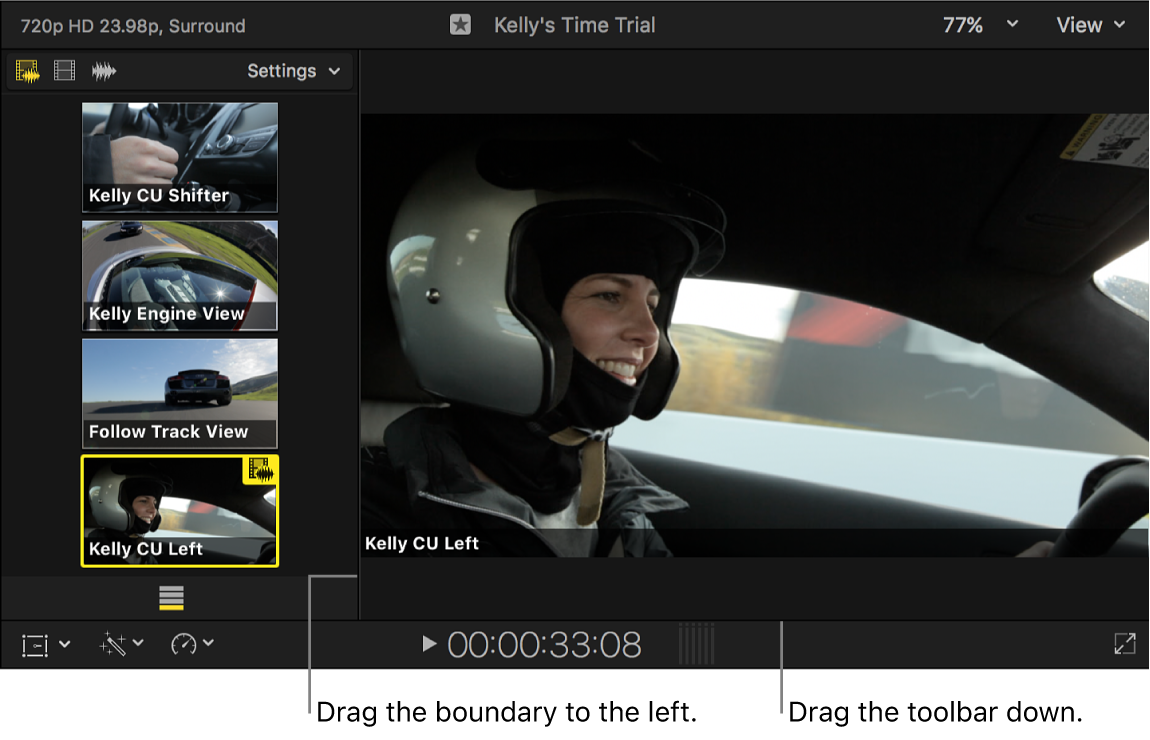Click the audio meters in toolbar

click(x=697, y=645)
